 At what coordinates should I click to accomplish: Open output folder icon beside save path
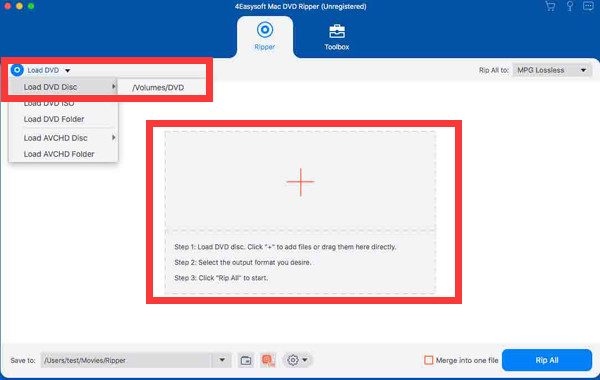246,360
